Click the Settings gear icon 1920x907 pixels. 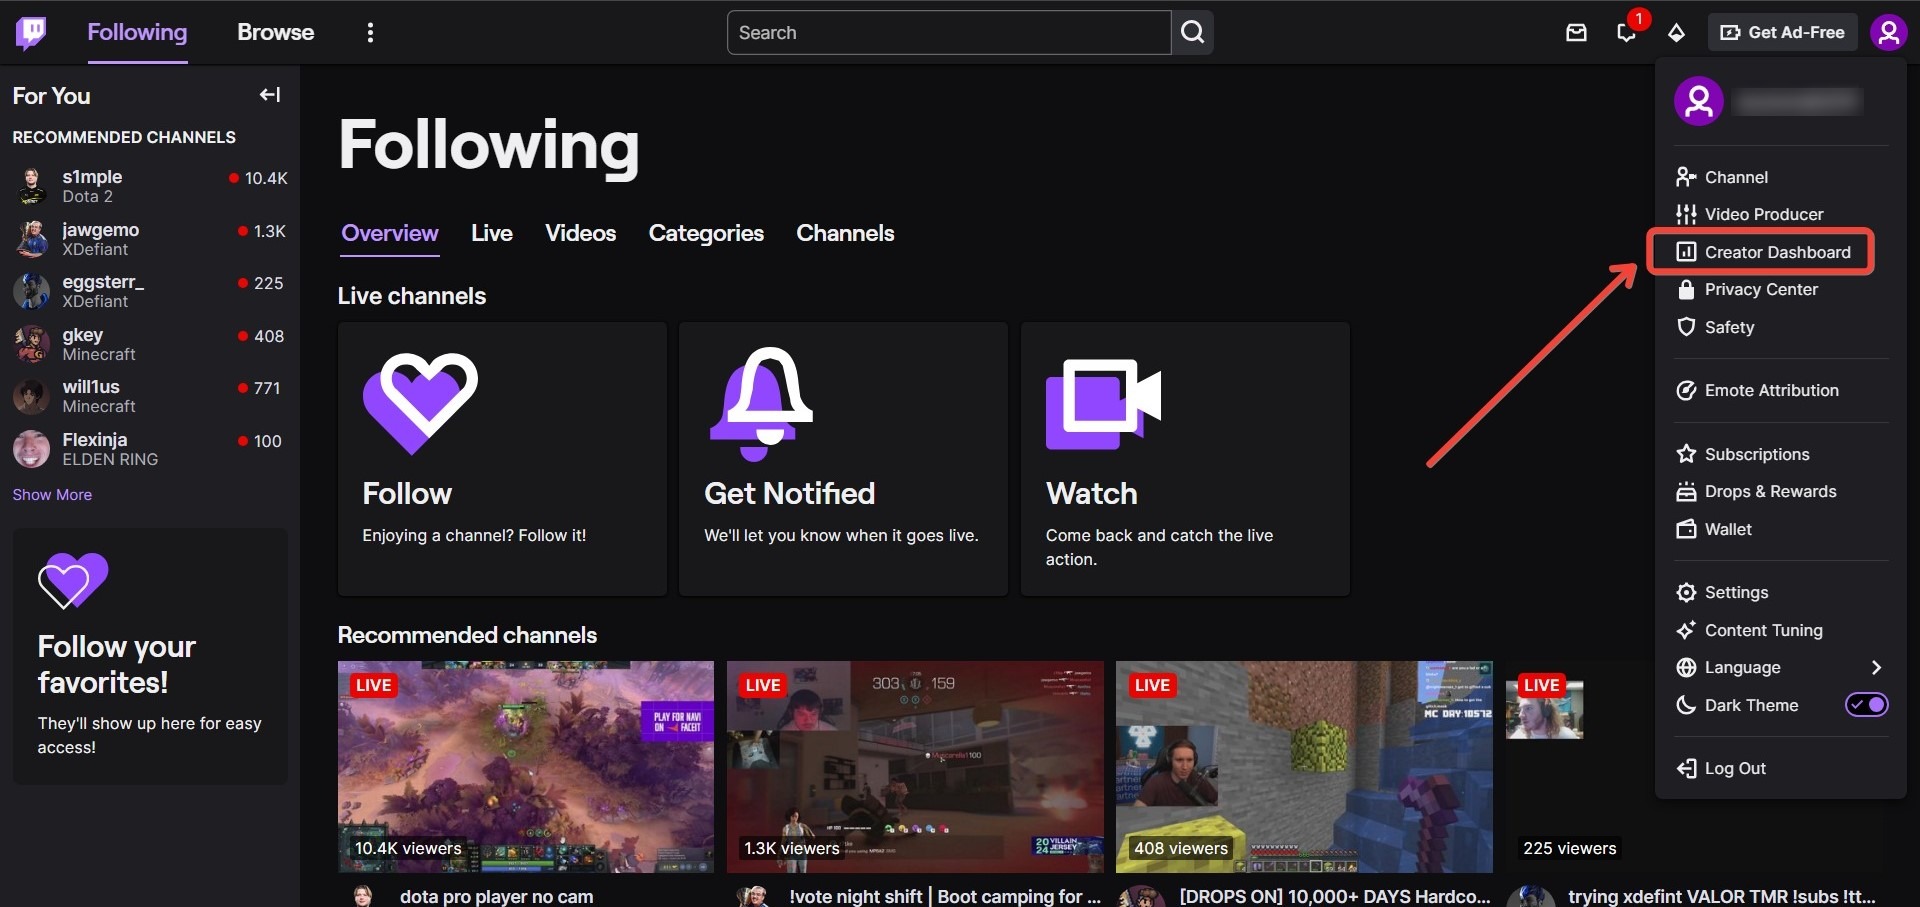click(x=1686, y=592)
